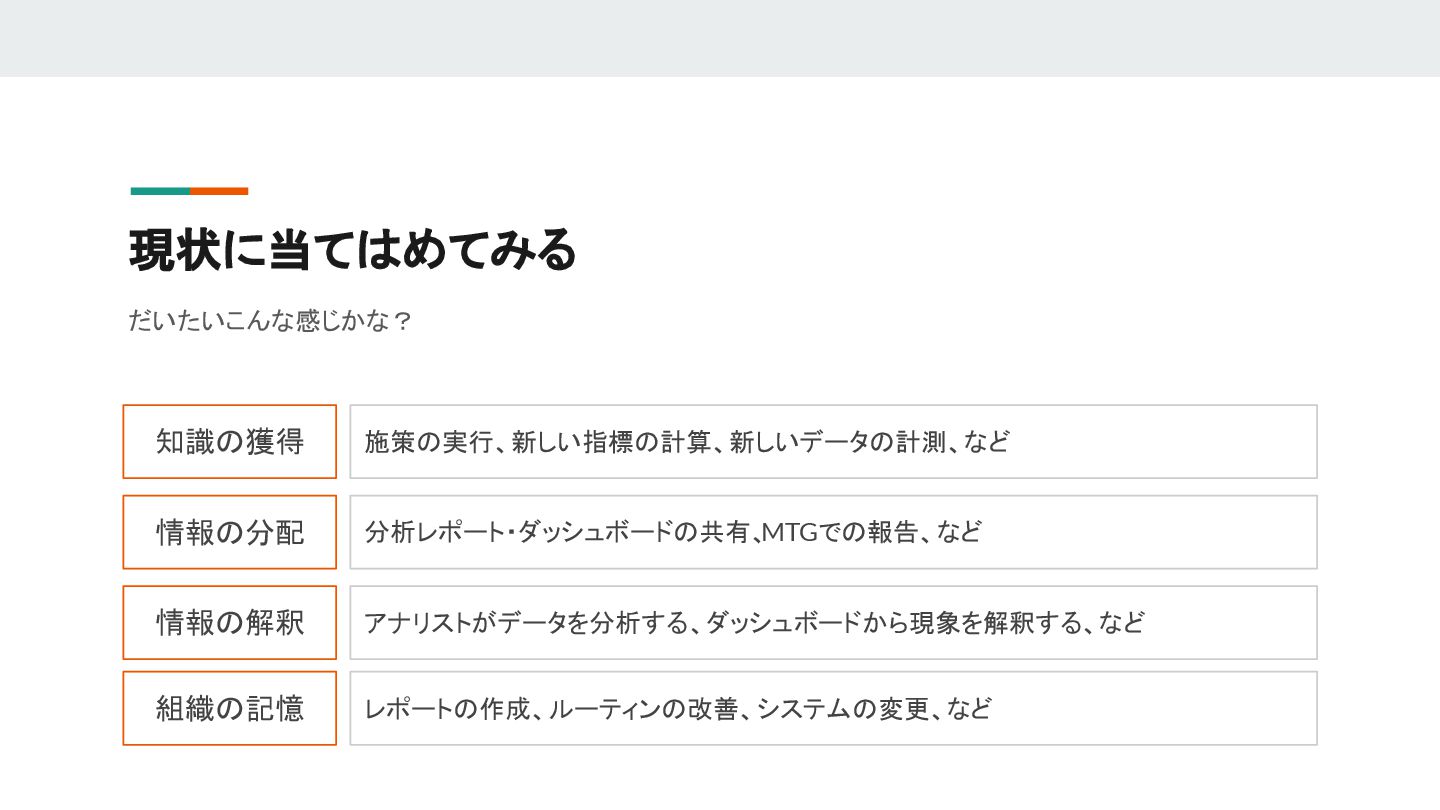The image size is (1440, 810).
Task: Click the gray header band at top
Action: pos(720,38)
